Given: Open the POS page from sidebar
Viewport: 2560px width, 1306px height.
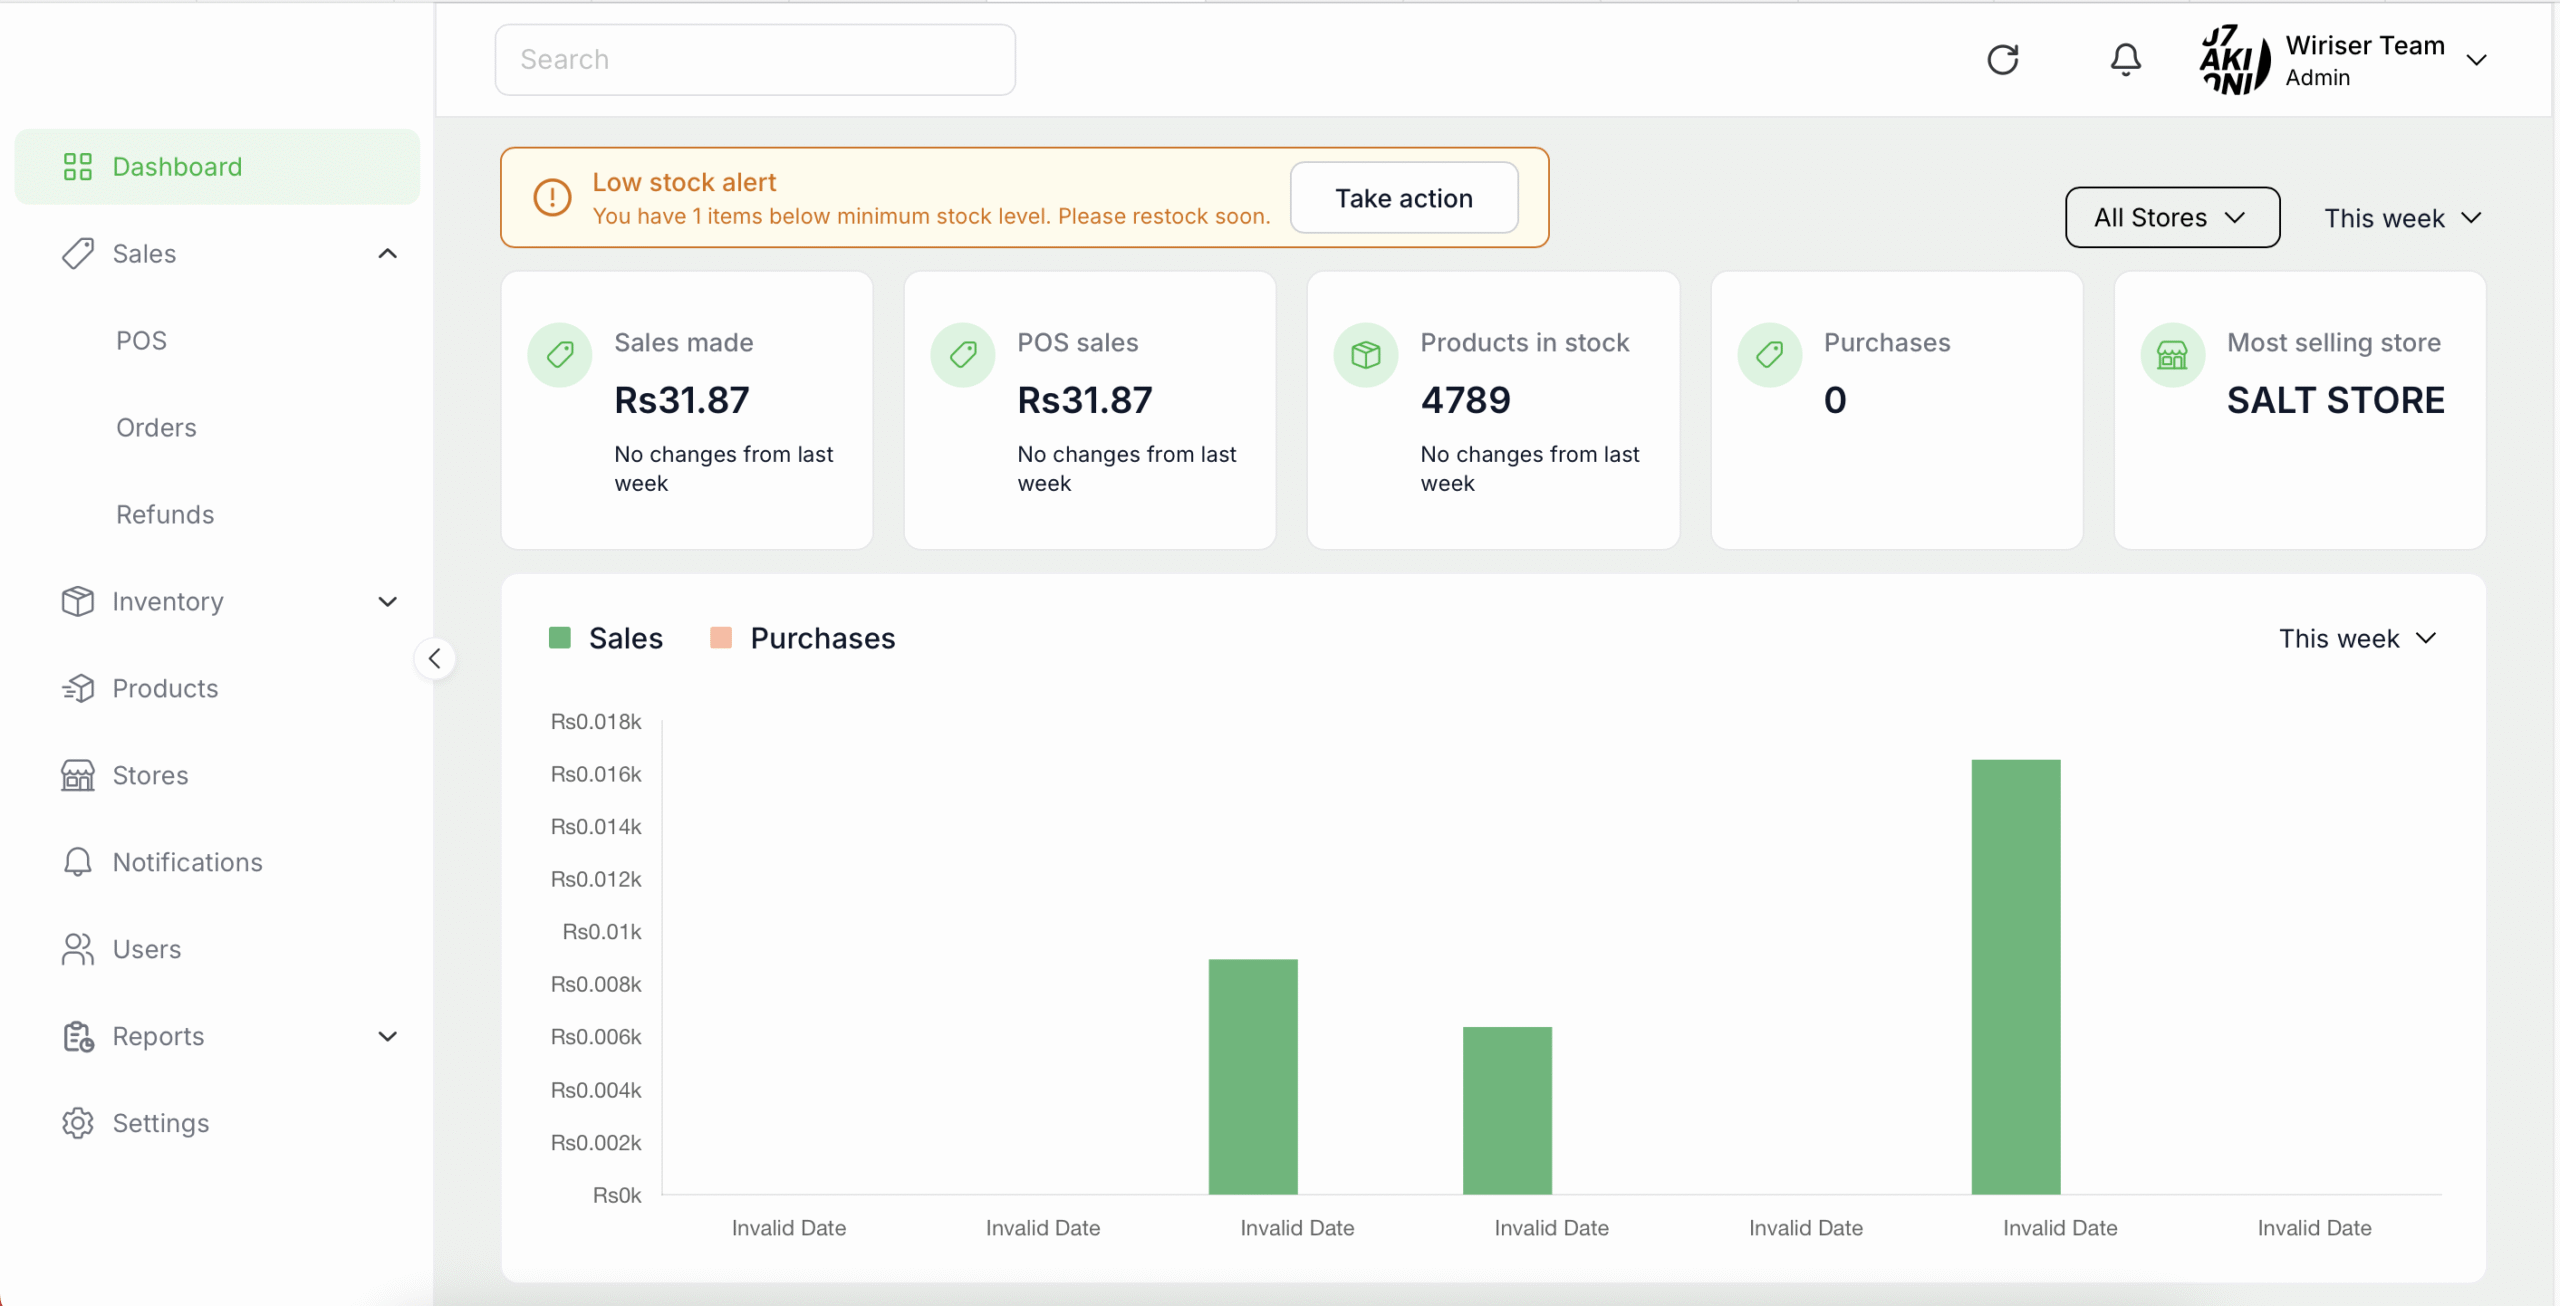Looking at the screenshot, I should click(141, 341).
